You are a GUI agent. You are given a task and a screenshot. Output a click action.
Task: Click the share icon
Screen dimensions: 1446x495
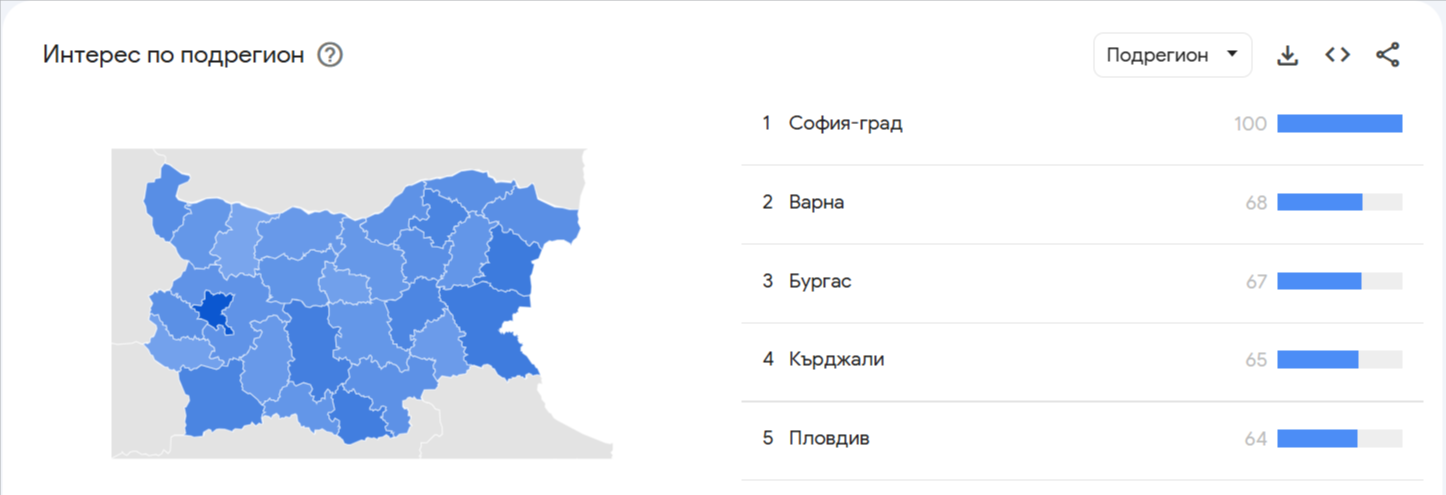(1387, 55)
